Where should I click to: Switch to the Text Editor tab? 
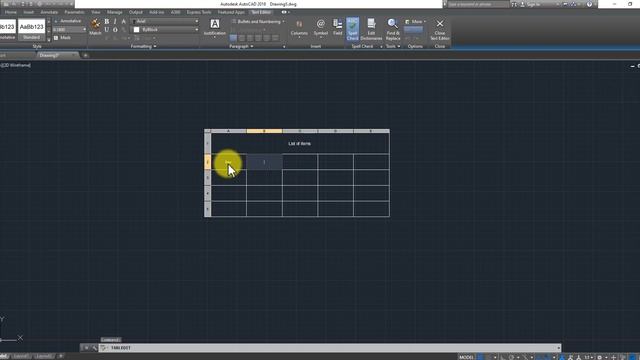(261, 12)
